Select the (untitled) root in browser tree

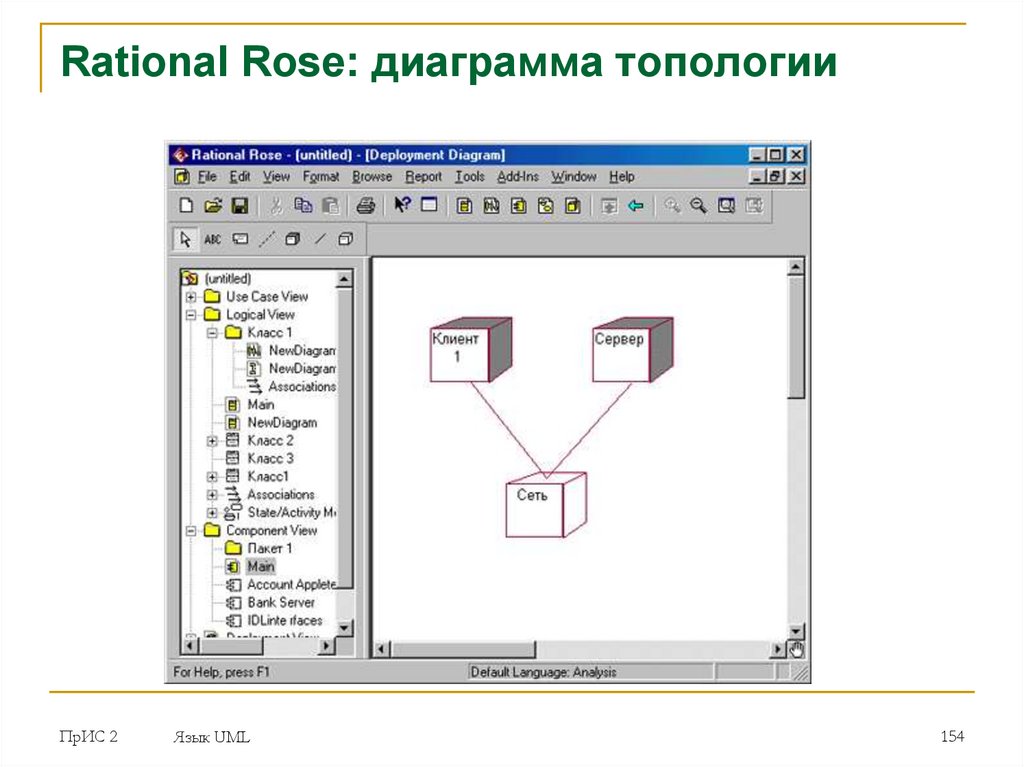pos(227,279)
